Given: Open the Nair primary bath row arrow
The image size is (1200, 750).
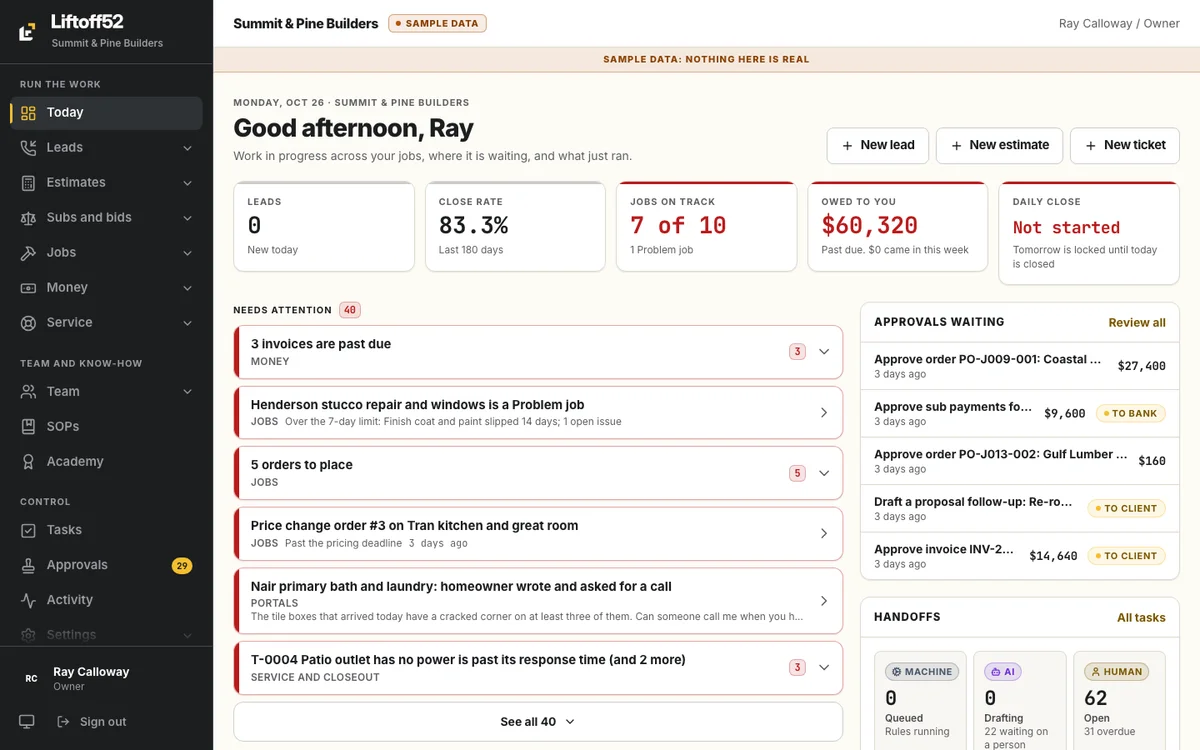Looking at the screenshot, I should pos(824,601).
